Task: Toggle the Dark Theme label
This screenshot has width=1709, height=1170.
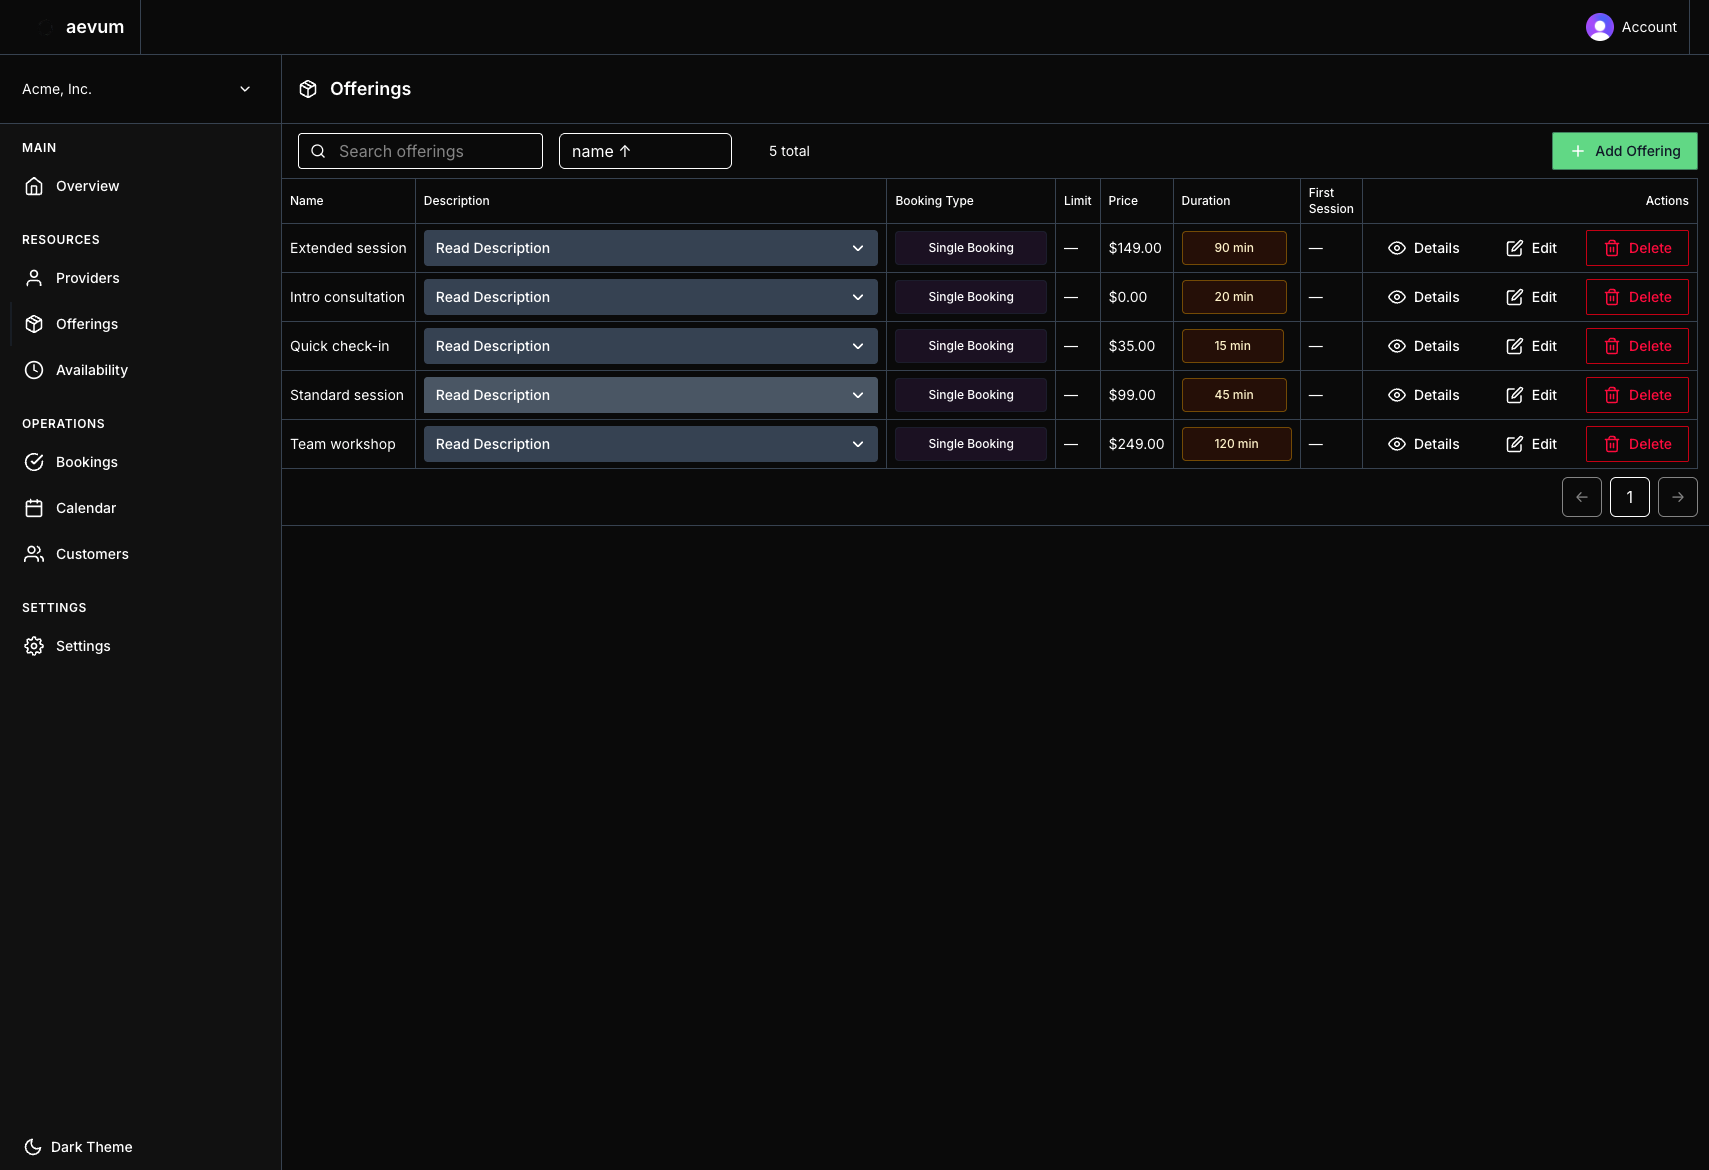Action: [92, 1147]
